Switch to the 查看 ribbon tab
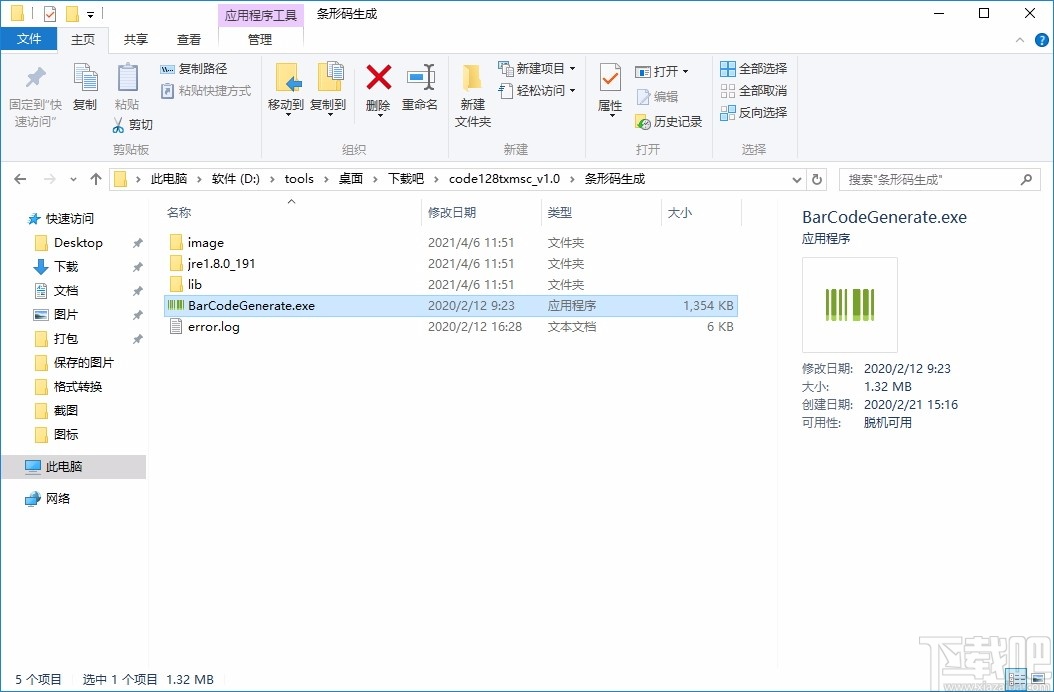This screenshot has width=1054, height=692. coord(190,38)
